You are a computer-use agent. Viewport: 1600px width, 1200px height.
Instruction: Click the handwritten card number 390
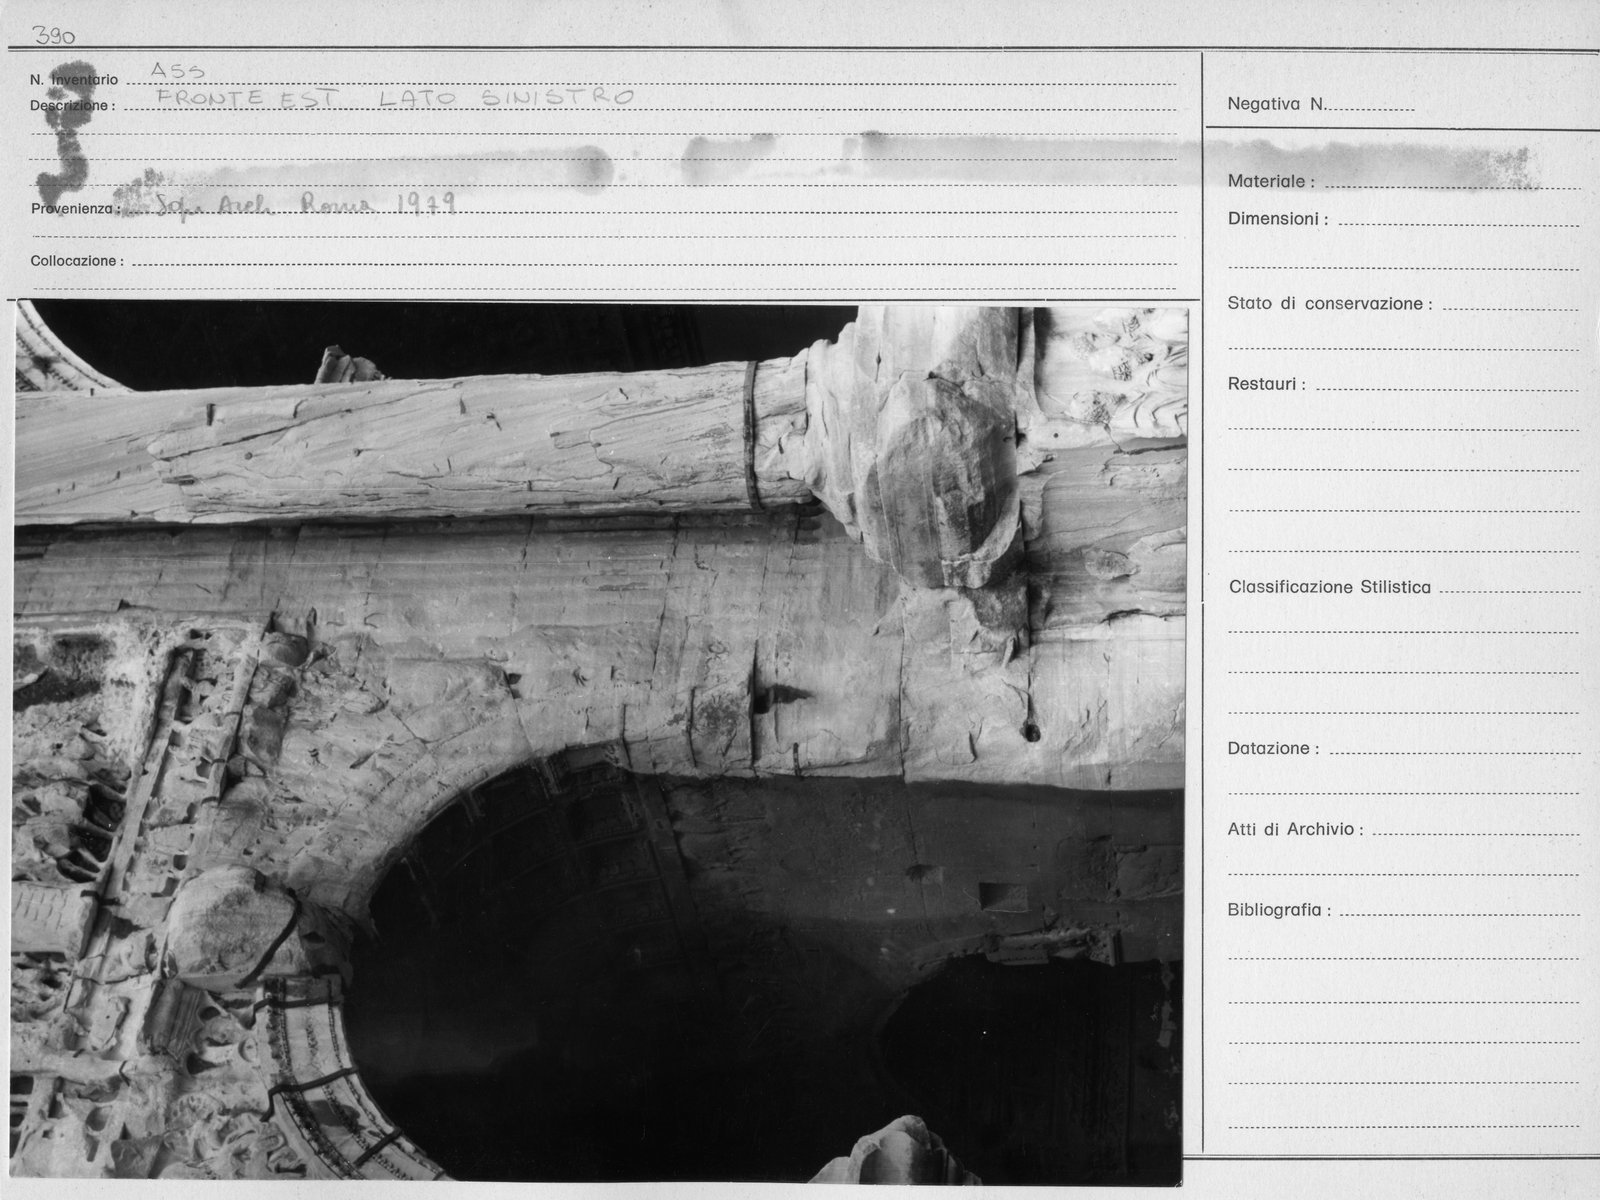(x=55, y=35)
